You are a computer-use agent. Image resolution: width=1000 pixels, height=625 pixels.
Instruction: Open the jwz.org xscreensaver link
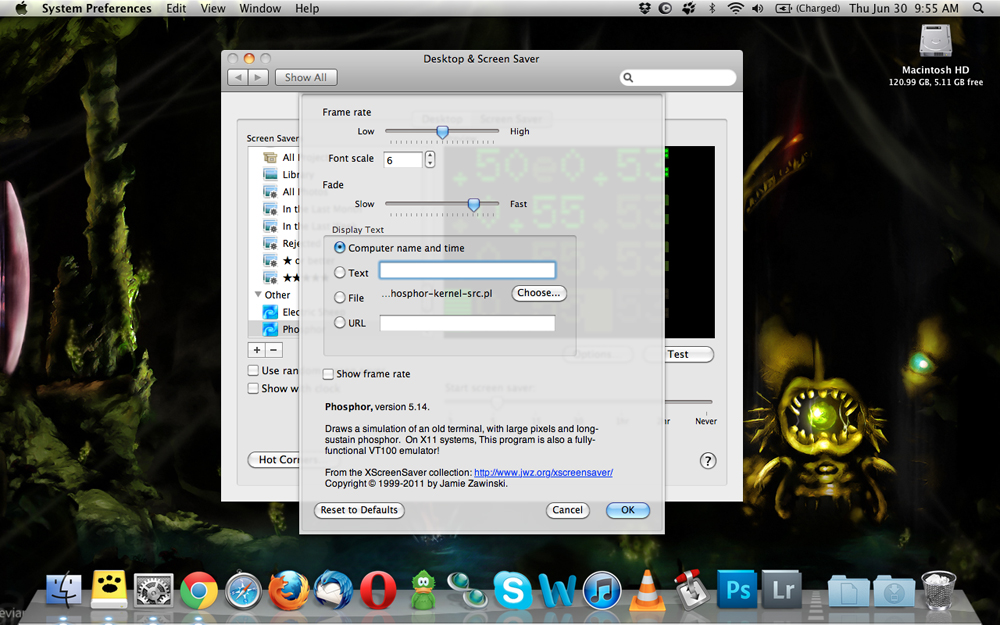click(543, 473)
